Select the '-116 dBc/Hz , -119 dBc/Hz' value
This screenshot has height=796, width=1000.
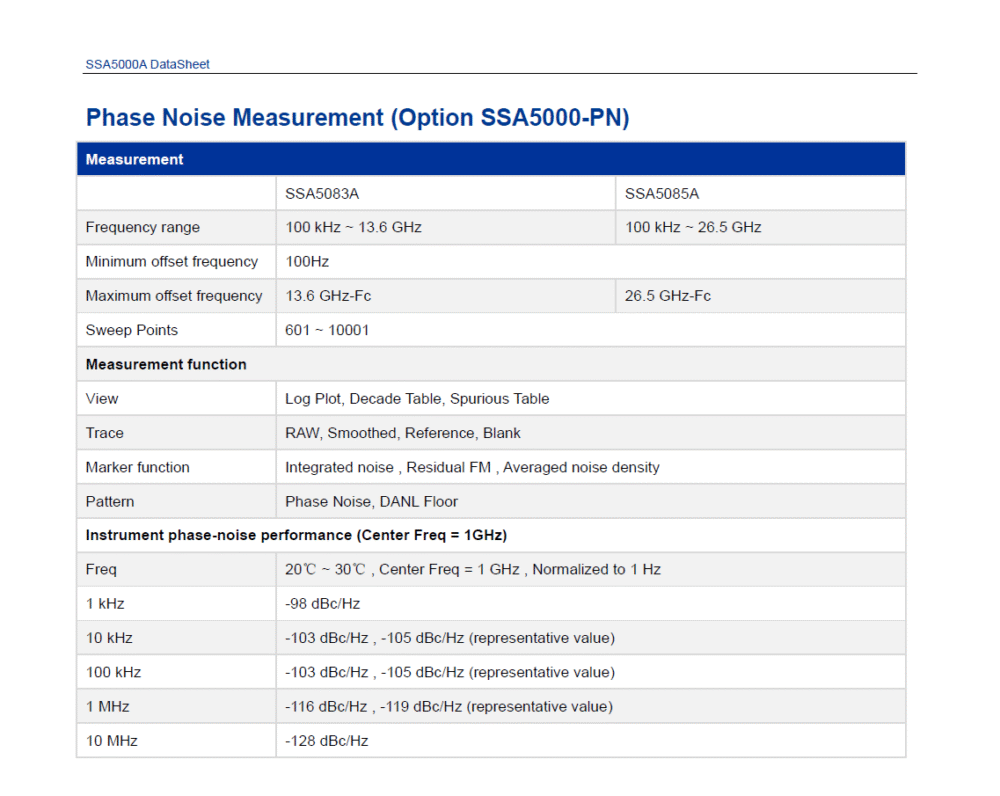[374, 707]
